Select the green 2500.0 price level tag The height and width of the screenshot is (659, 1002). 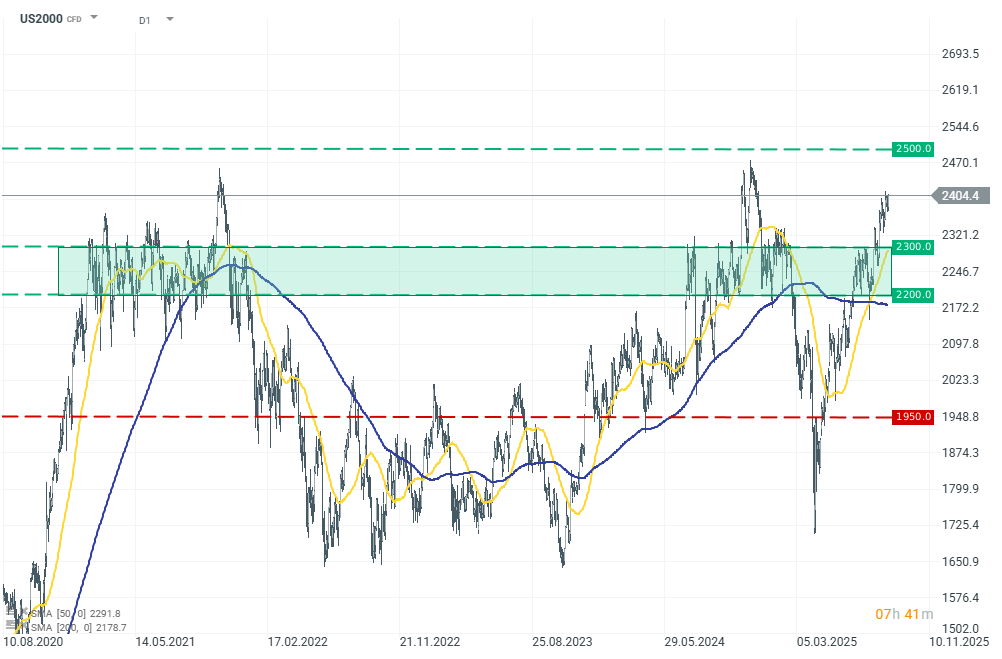tap(913, 149)
